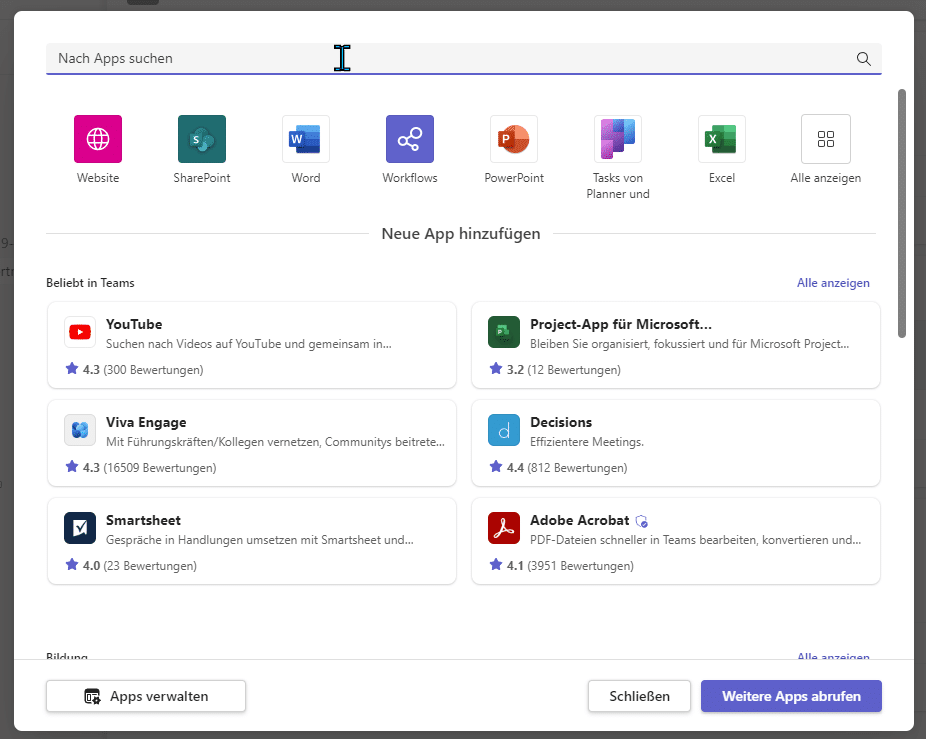Viewport: 926px width, 739px height.
Task: Add the Word app tab
Action: click(306, 139)
